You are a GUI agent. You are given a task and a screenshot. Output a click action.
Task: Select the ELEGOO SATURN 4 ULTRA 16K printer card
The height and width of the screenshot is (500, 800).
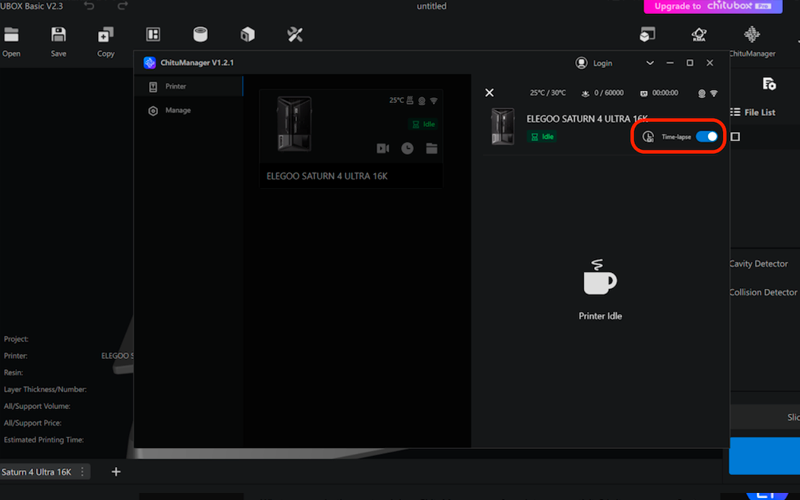tap(351, 139)
